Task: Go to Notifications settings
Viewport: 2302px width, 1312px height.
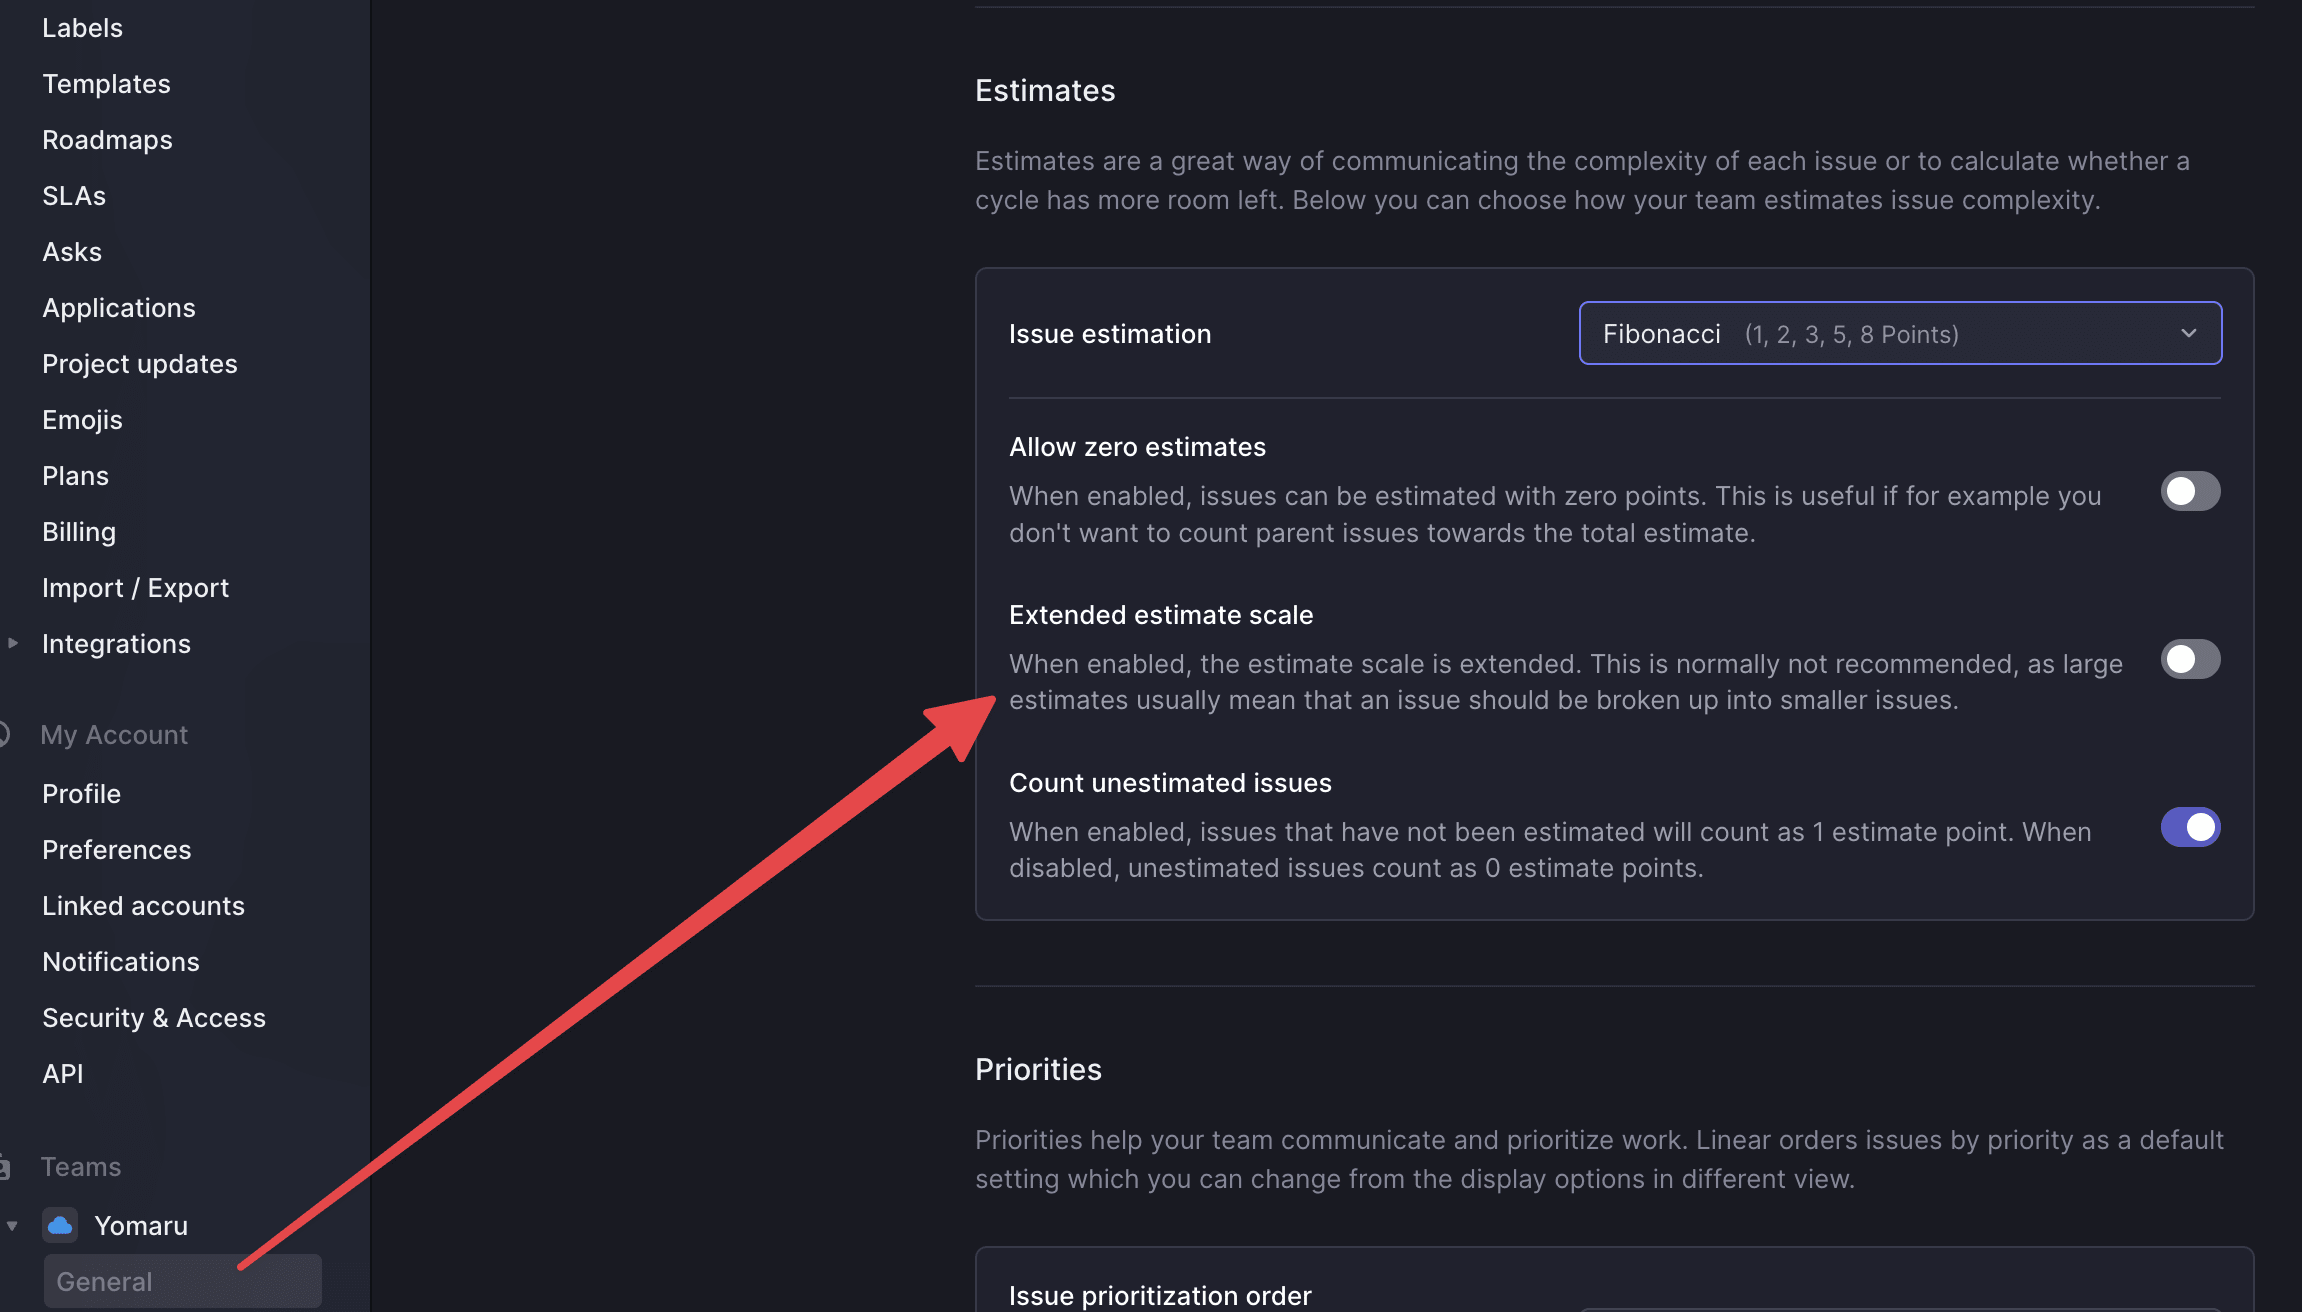Action: click(121, 962)
